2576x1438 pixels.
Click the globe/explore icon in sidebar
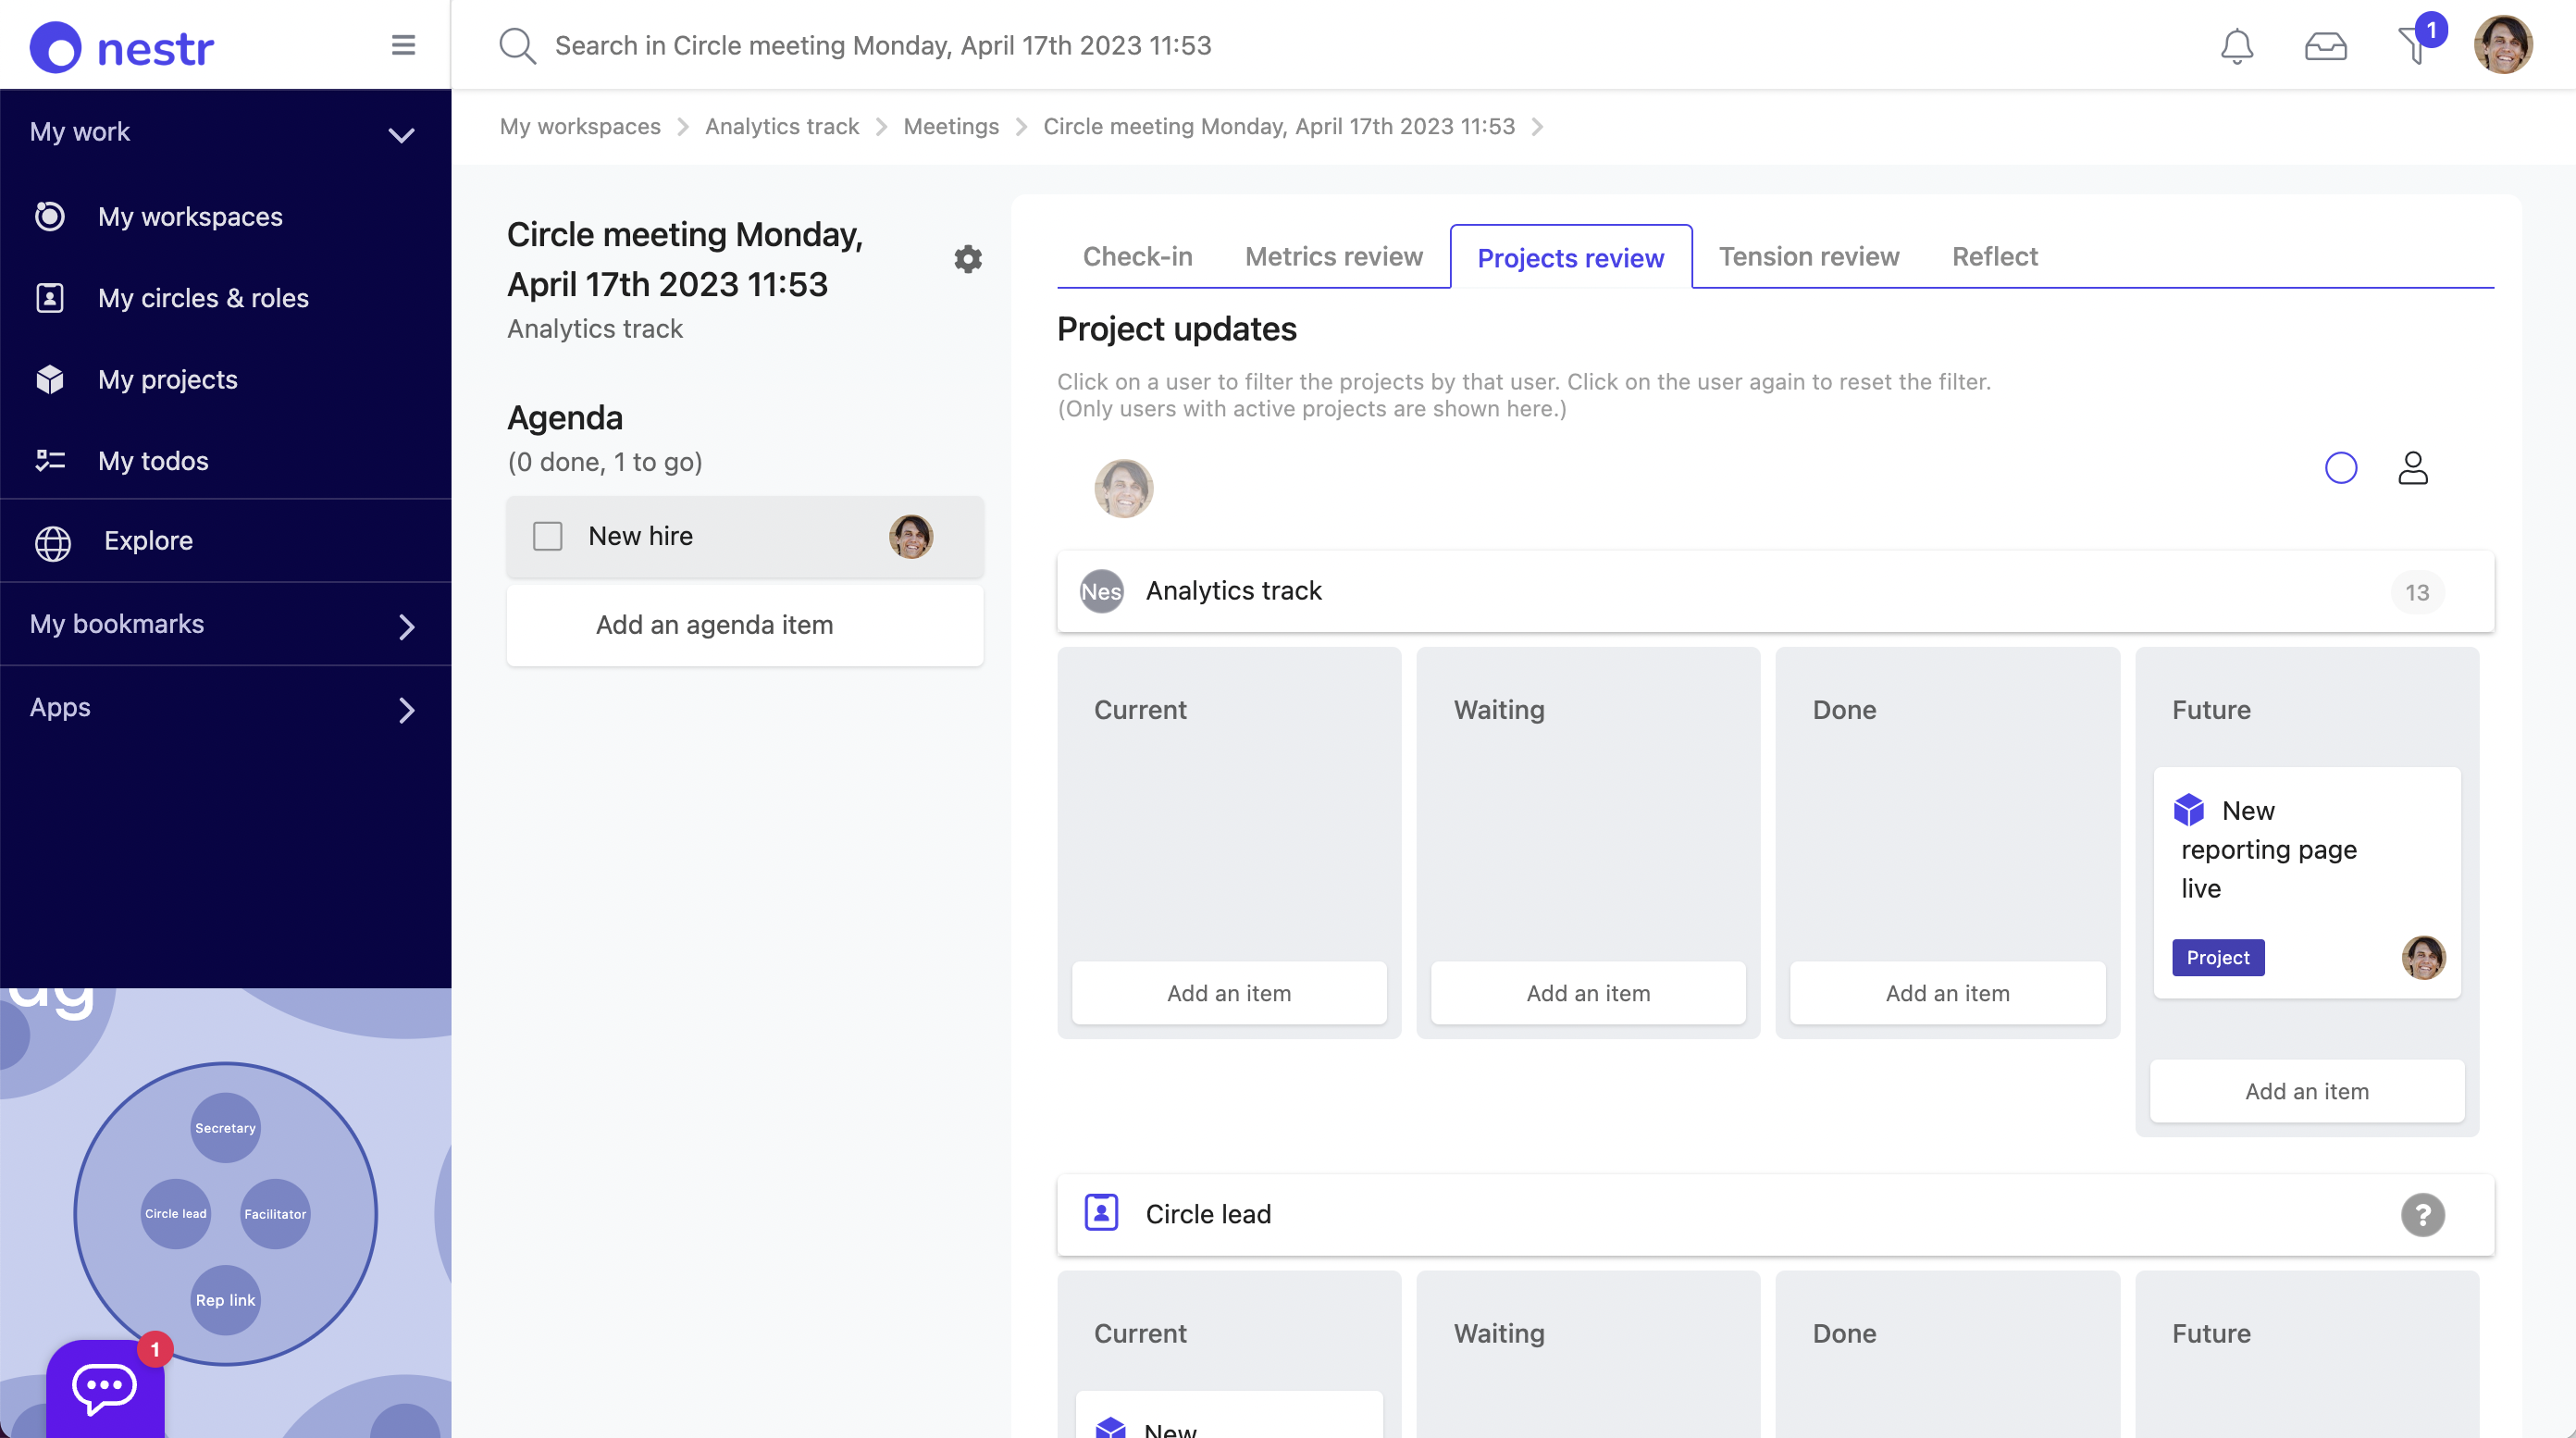click(51, 541)
